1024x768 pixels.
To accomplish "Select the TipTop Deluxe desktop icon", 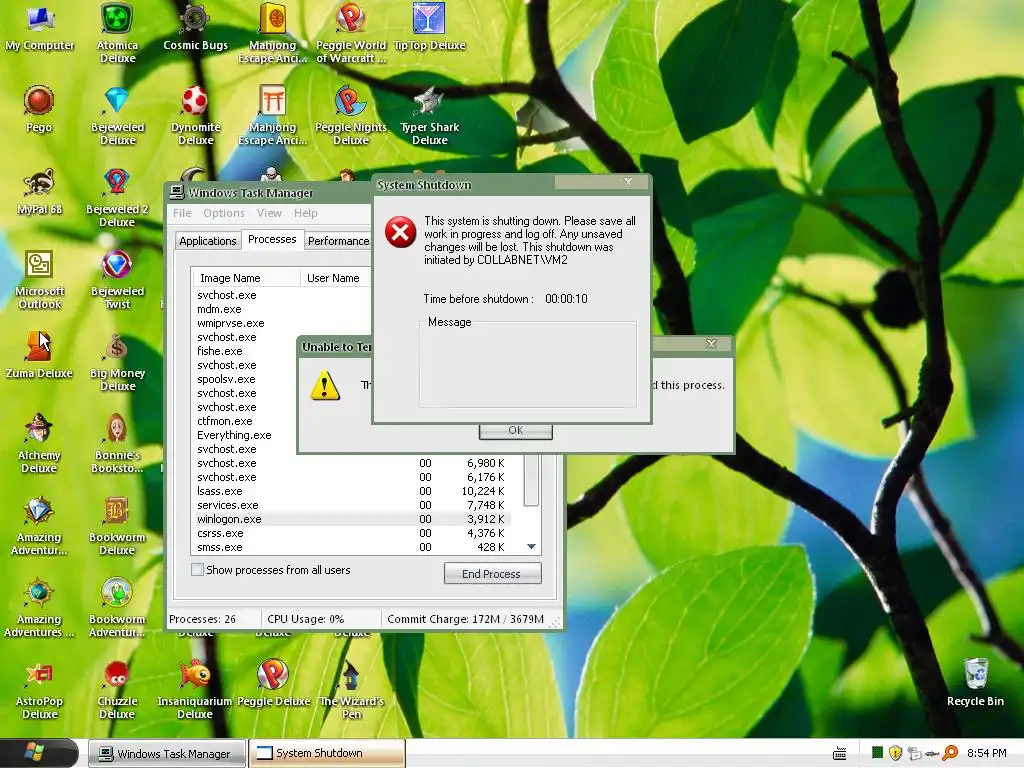I will click(x=429, y=27).
